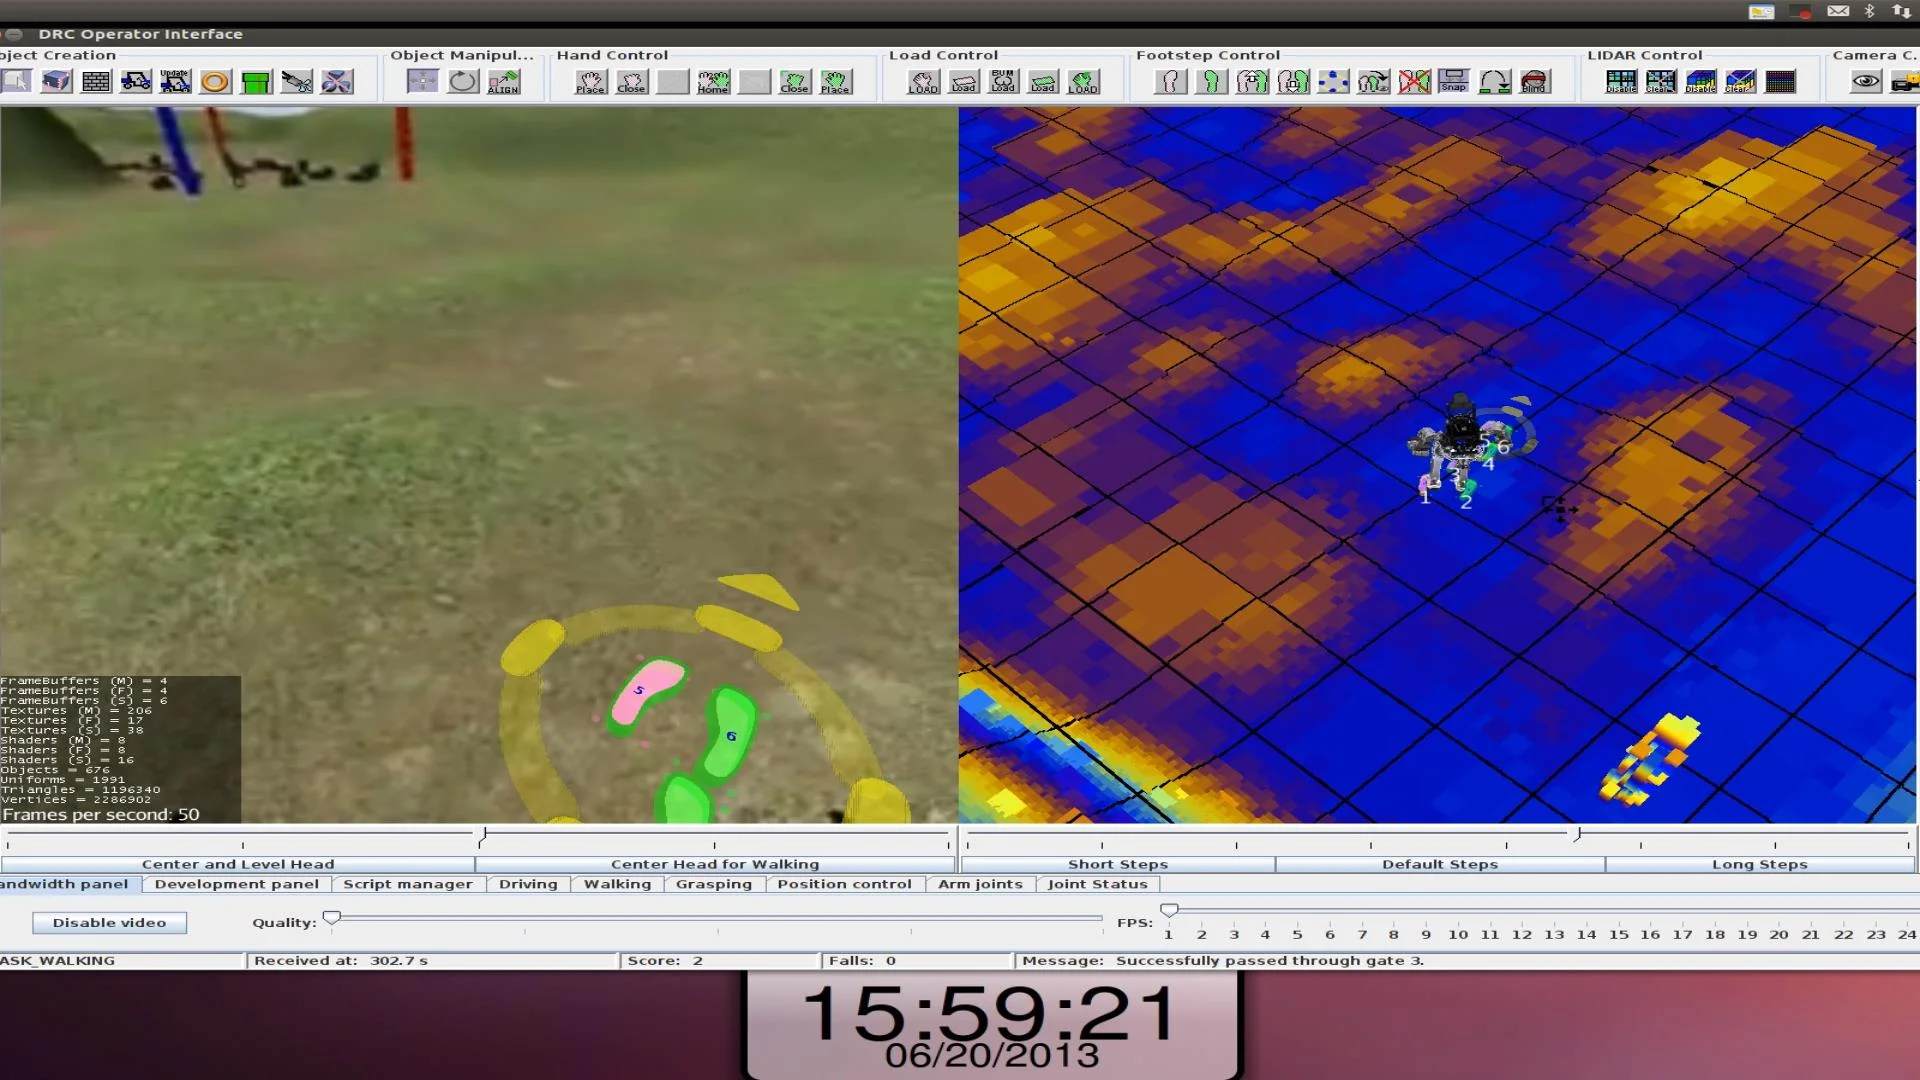Toggle Blind walking mode
This screenshot has height=1080, width=1920.
click(1534, 81)
